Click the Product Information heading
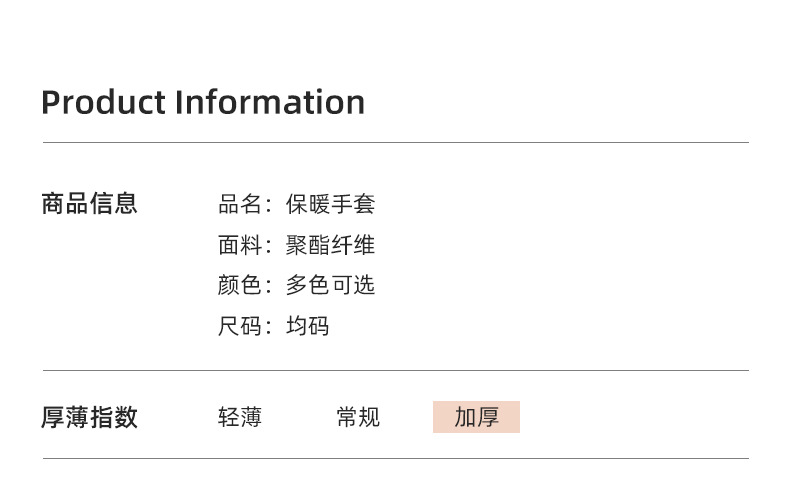The height and width of the screenshot is (501, 790). click(x=203, y=102)
